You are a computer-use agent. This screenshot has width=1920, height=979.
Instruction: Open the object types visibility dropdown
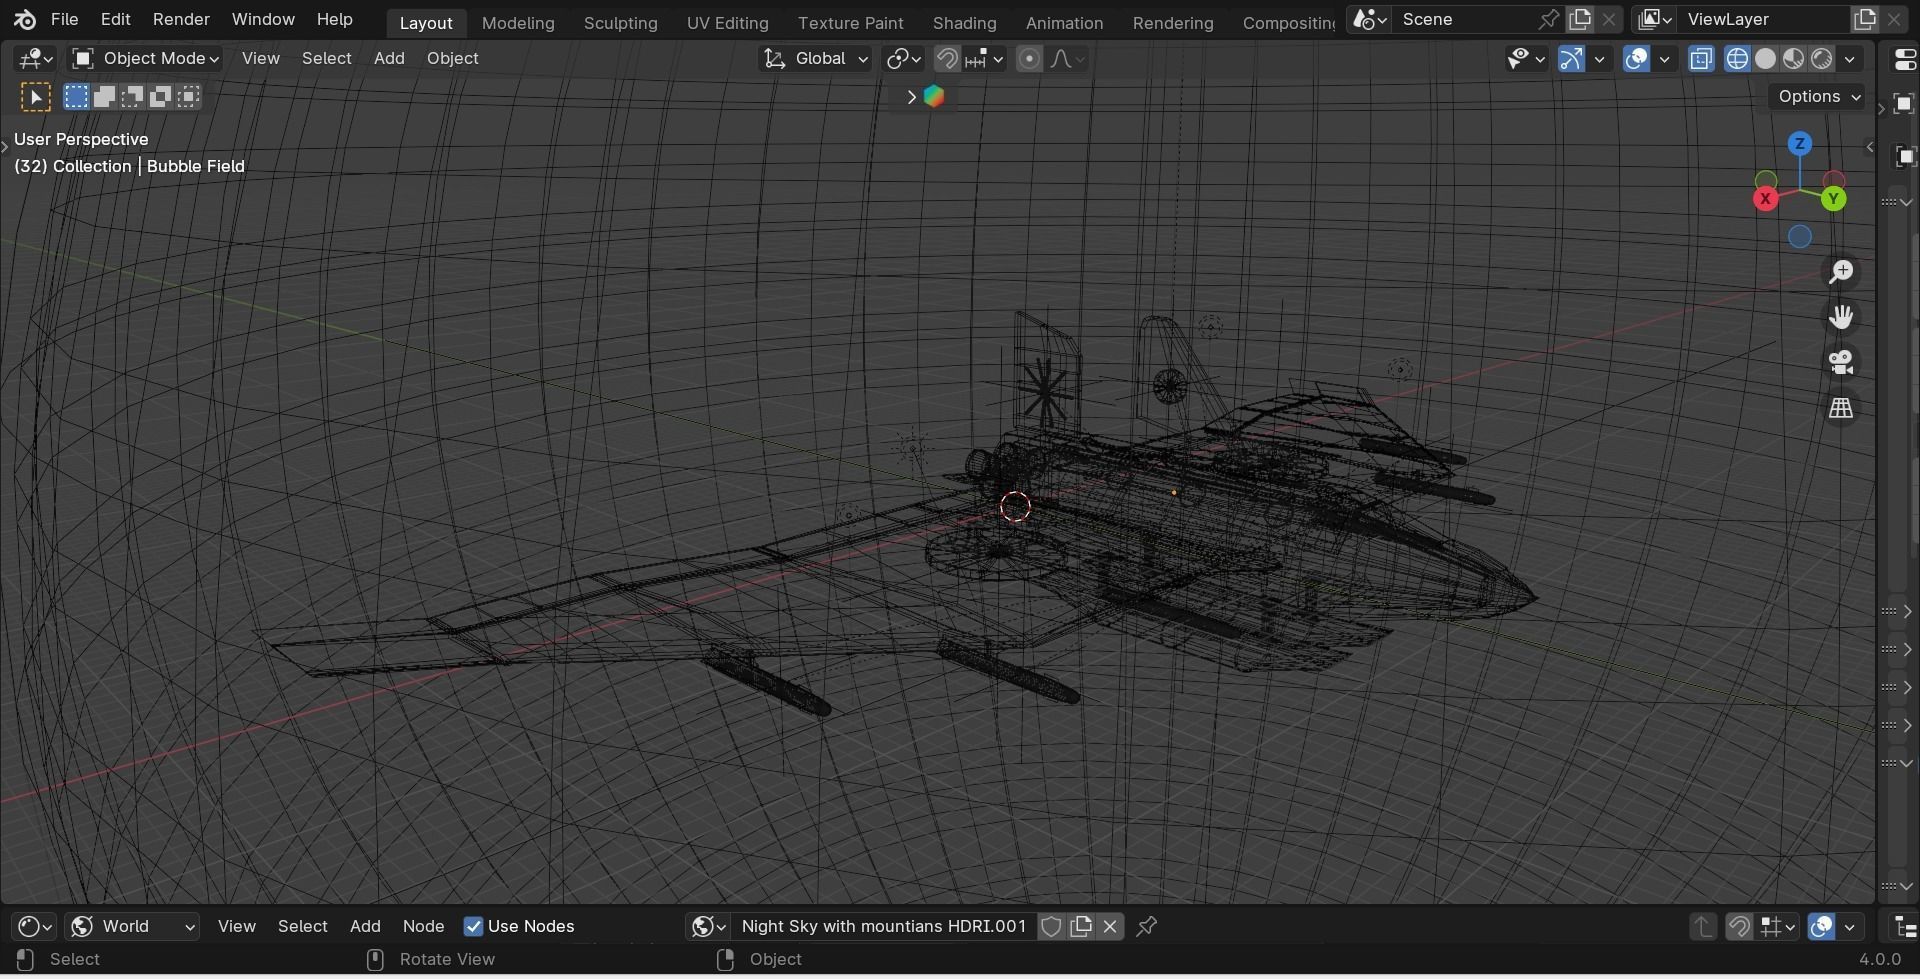(1526, 58)
